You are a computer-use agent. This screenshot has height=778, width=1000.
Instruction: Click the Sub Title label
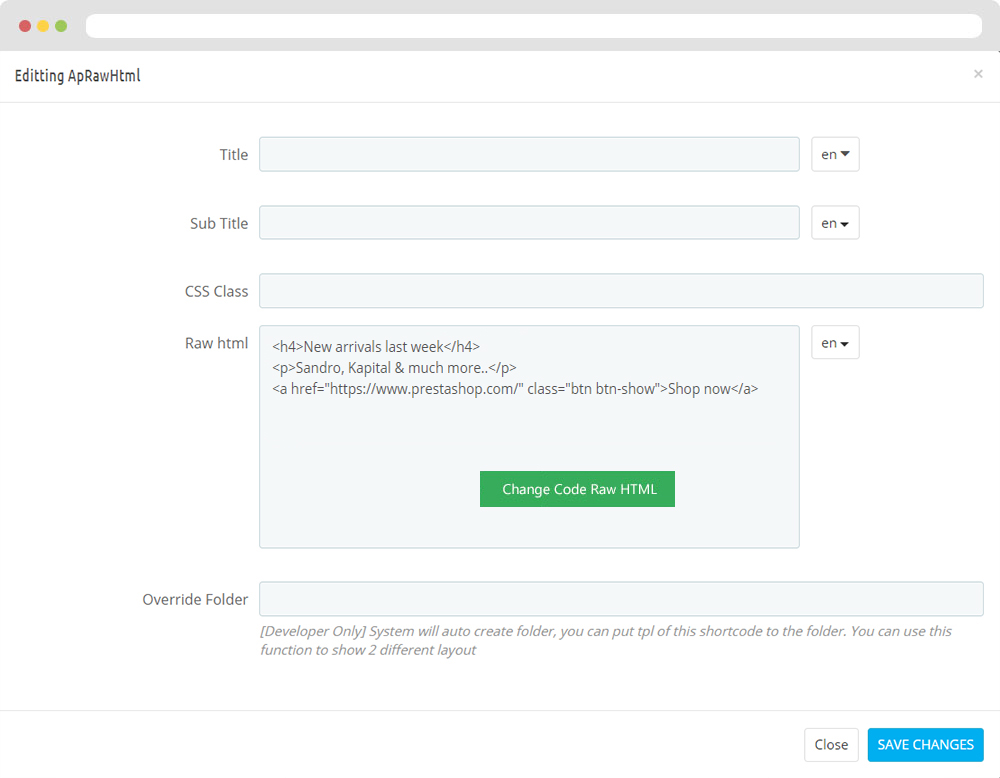(x=219, y=223)
